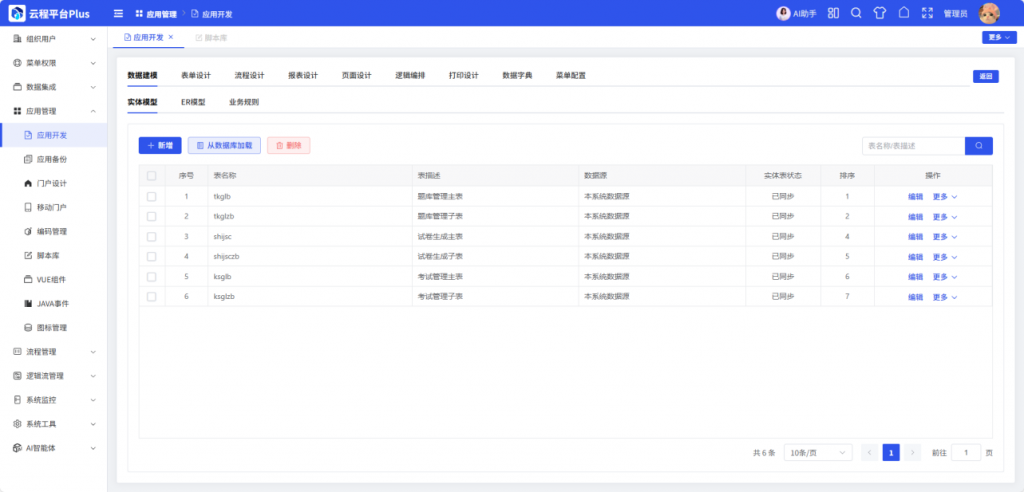Switch to the 逻辑编排 tab
This screenshot has width=1024, height=492.
pyautogui.click(x=410, y=75)
